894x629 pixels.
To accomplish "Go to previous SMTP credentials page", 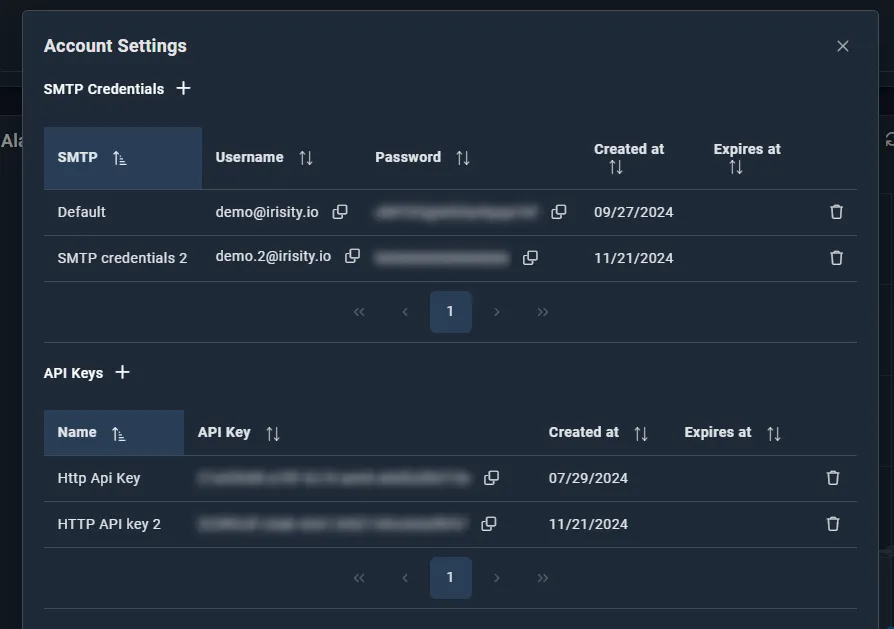I will coord(405,312).
